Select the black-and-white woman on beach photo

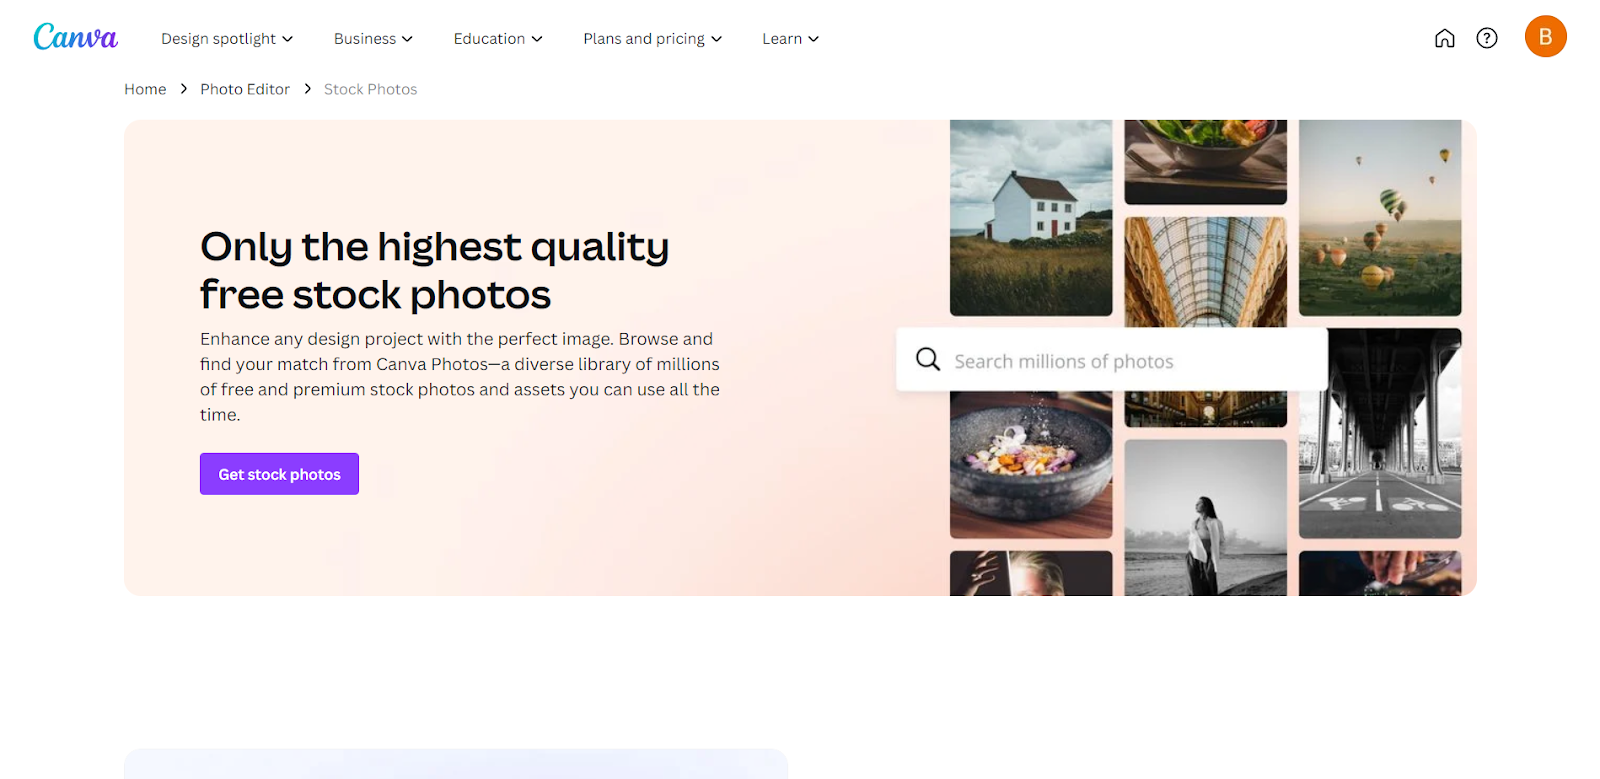click(x=1205, y=518)
